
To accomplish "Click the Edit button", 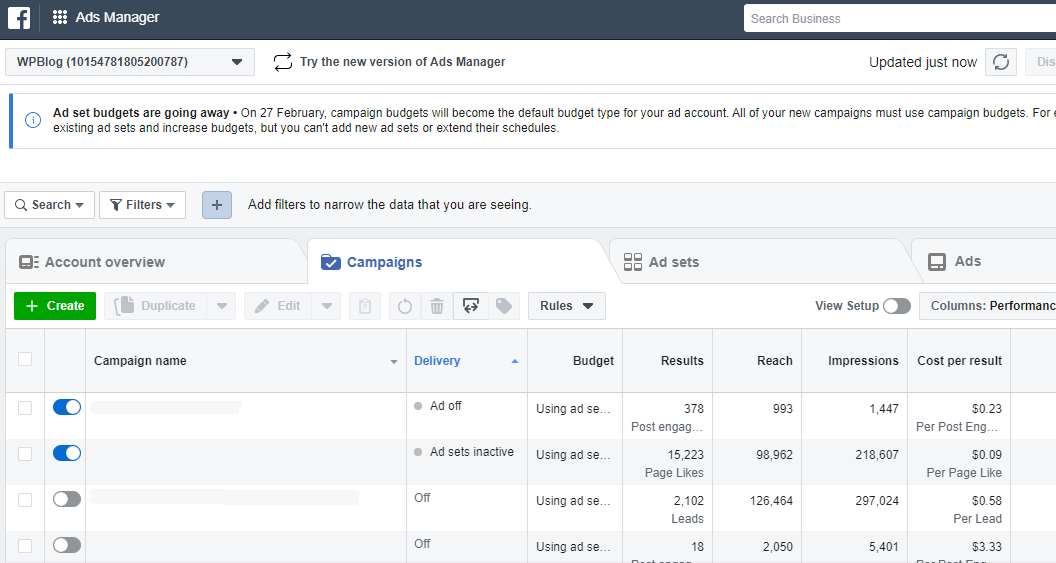I will click(x=278, y=306).
